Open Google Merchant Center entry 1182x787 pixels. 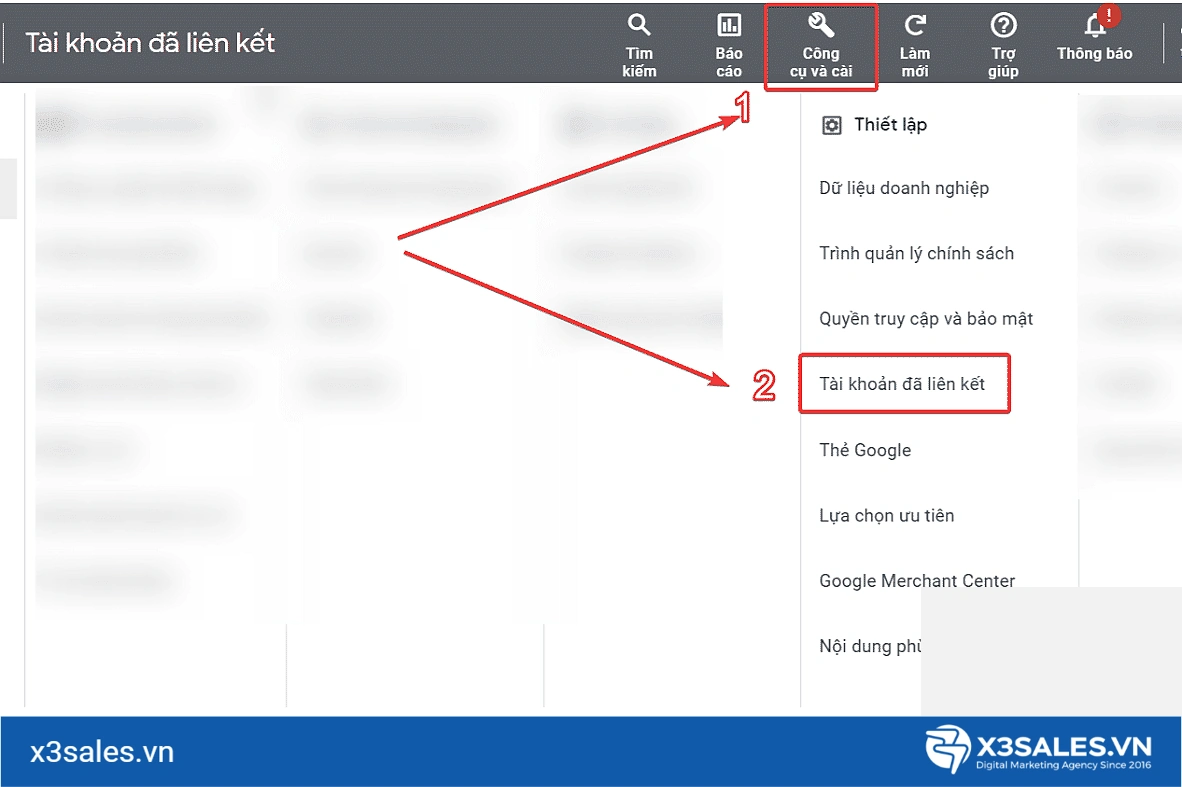(917, 580)
